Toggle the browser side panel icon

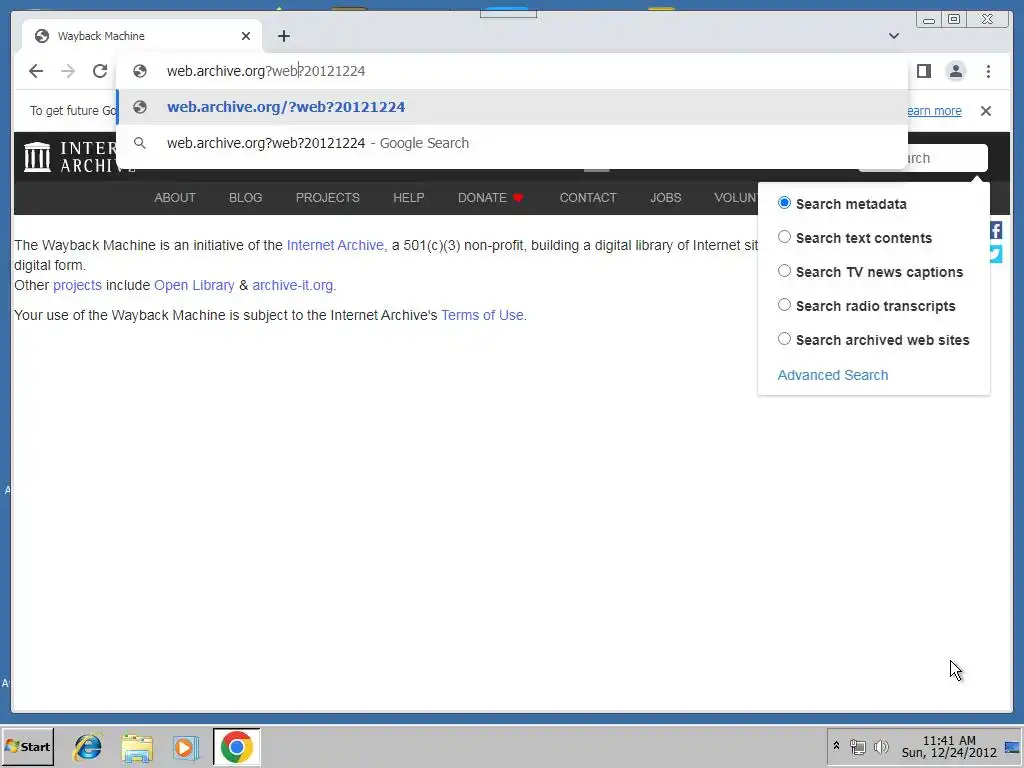923,71
